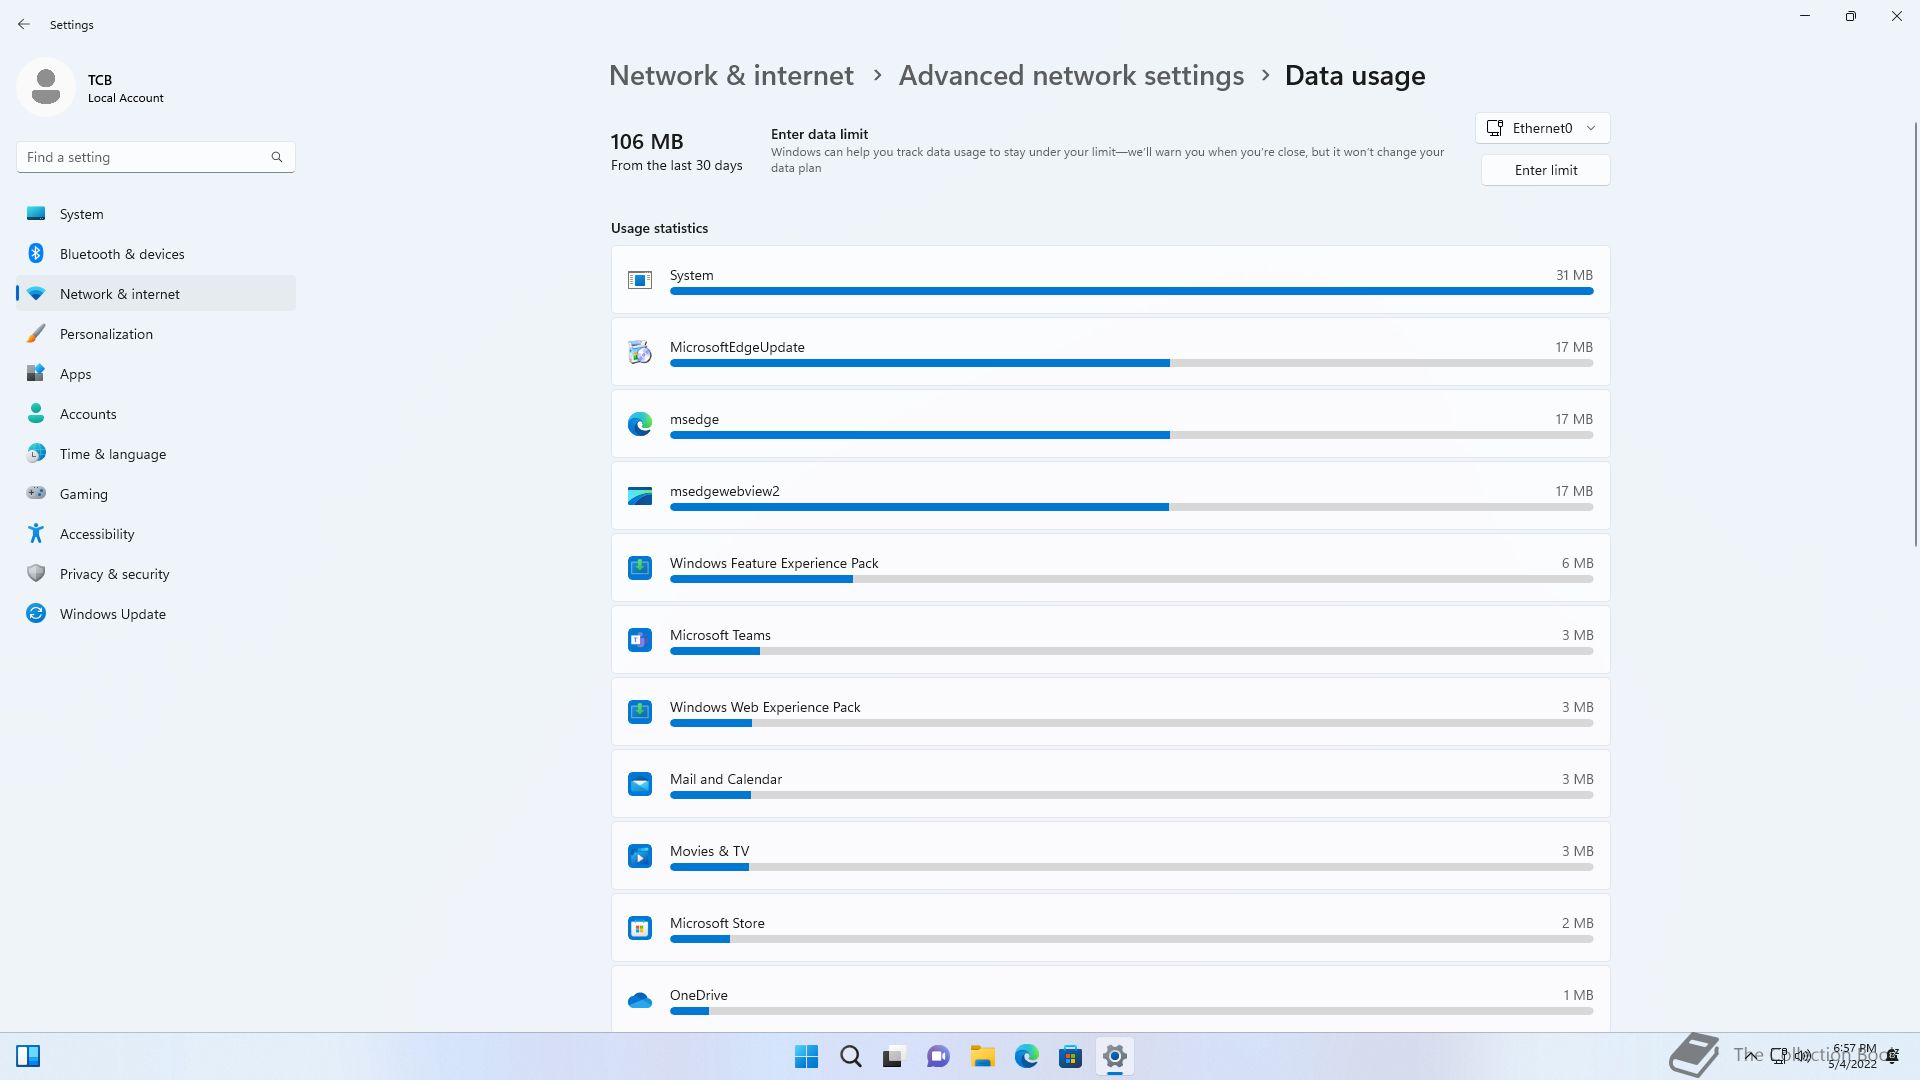Screen dimensions: 1920x1080
Task: Click the System usage progress bar
Action: pos(1131,291)
